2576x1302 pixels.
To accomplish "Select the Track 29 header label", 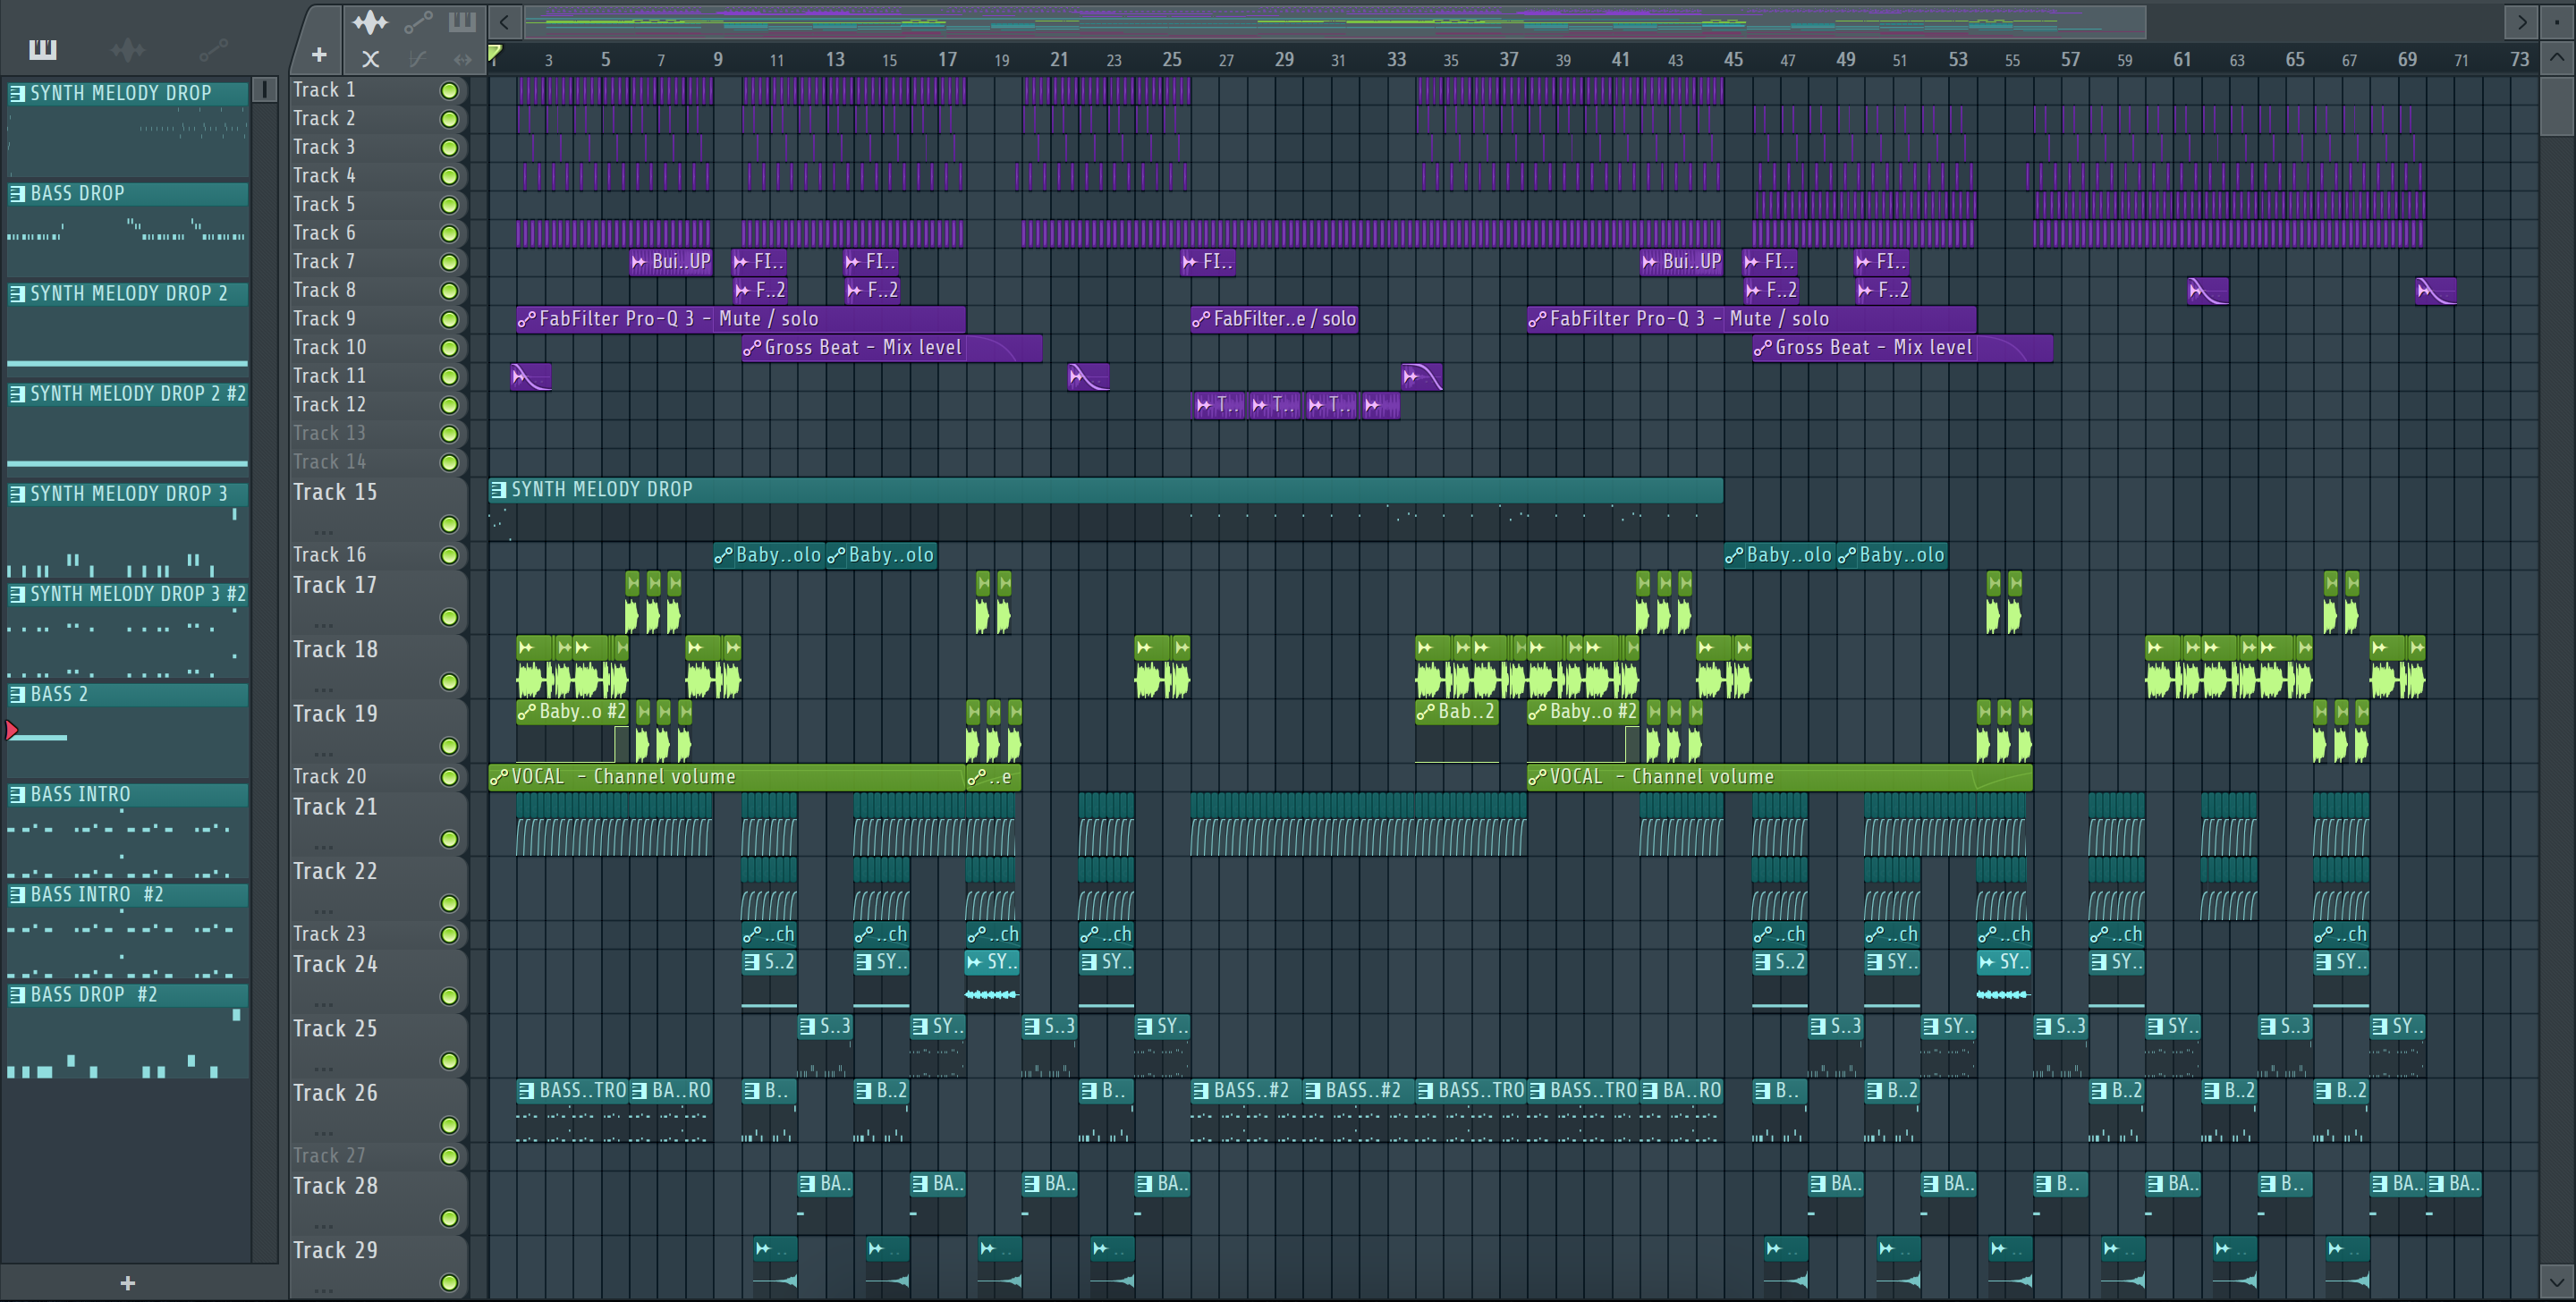I will point(335,1250).
